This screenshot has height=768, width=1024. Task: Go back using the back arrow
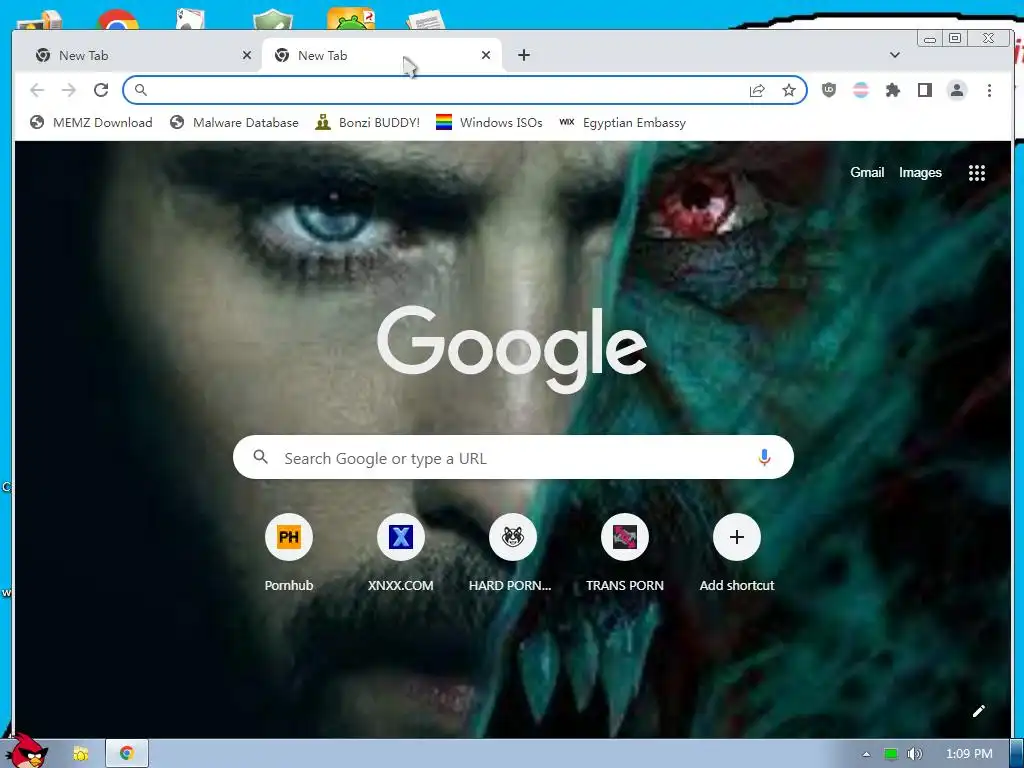[37, 90]
